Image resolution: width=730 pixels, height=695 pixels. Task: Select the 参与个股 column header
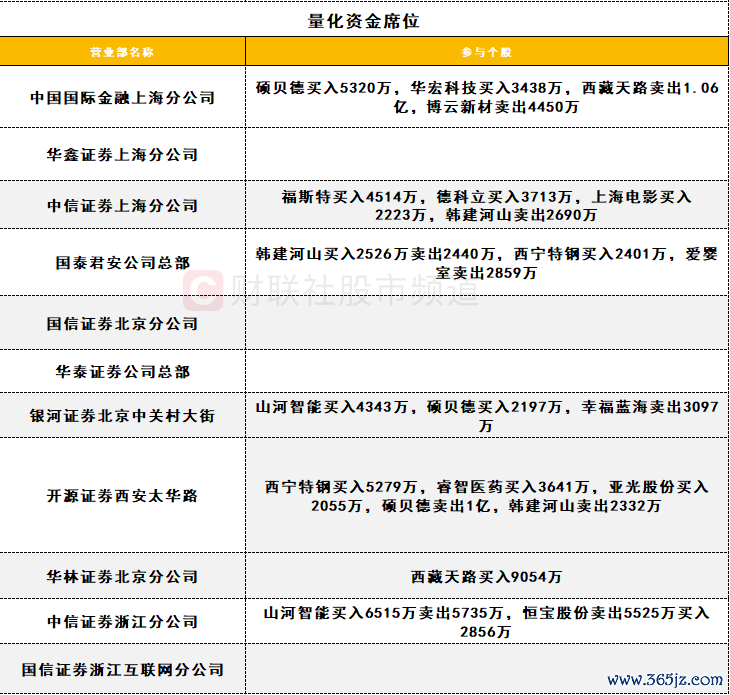(x=487, y=52)
